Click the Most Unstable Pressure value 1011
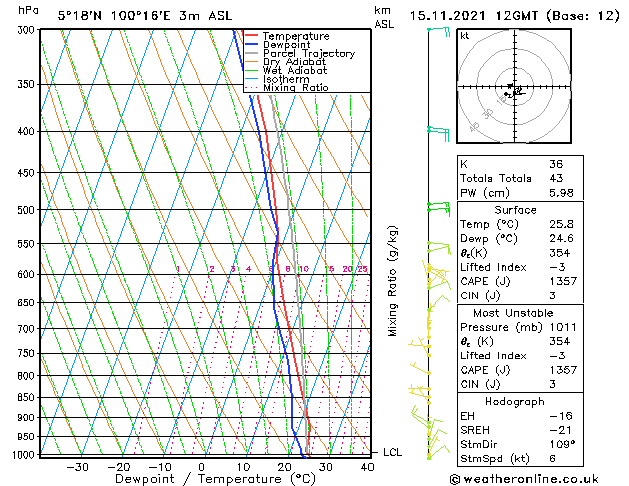 click(563, 327)
